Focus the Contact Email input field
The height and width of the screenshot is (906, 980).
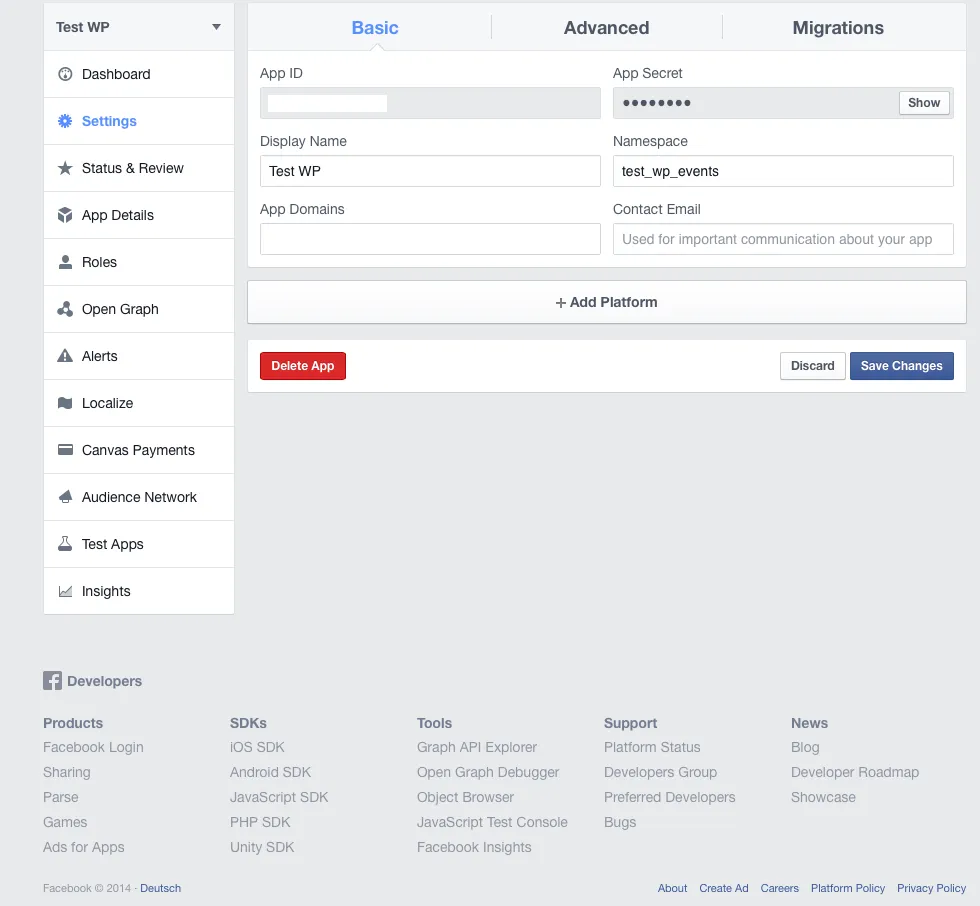click(x=782, y=239)
